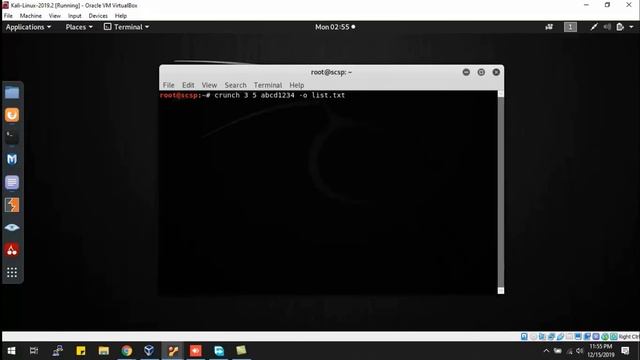Open VirtualBox Help menu

[121, 16]
